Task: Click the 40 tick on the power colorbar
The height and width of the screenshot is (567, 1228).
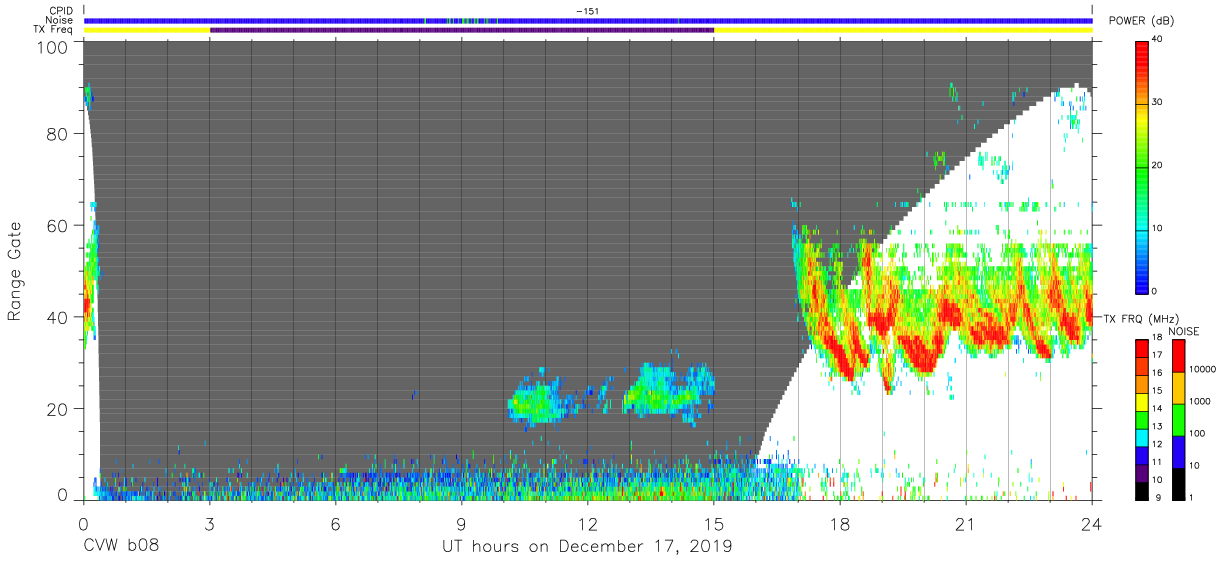Action: click(x=1158, y=39)
